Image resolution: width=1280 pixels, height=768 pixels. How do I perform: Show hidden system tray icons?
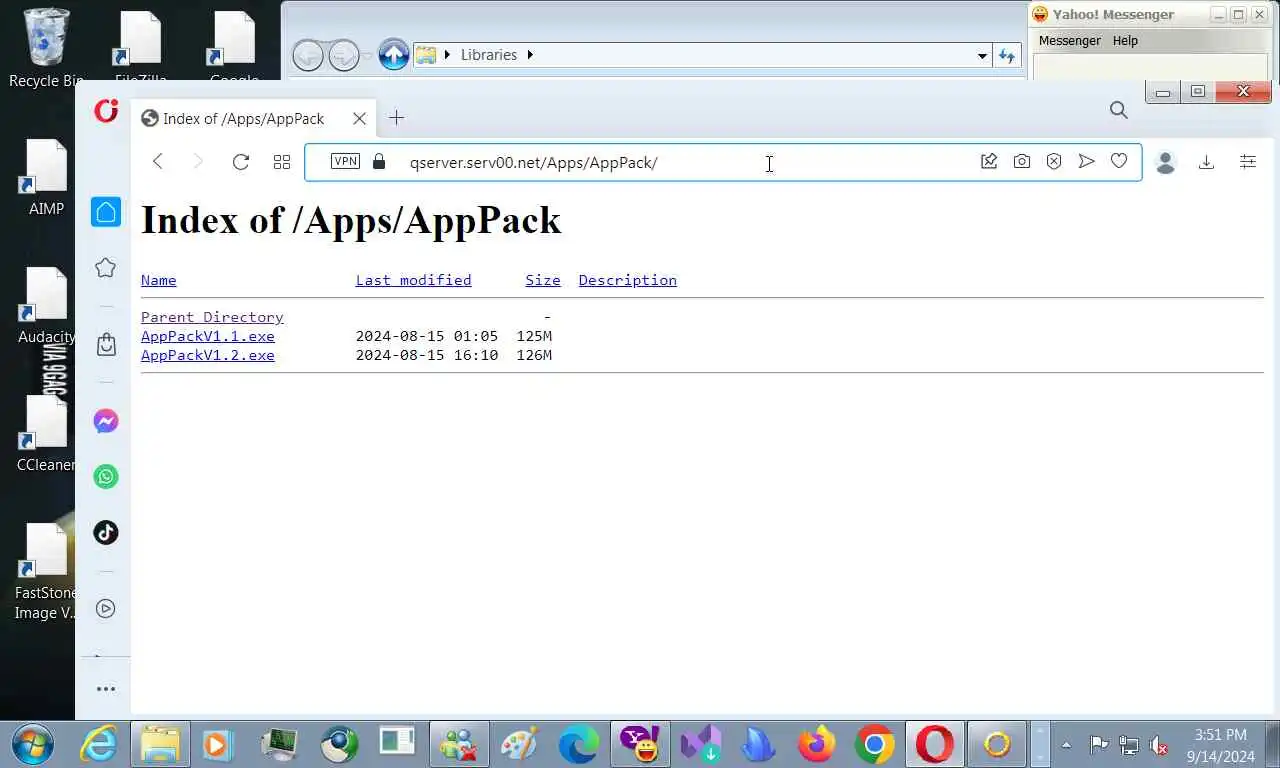point(1066,745)
